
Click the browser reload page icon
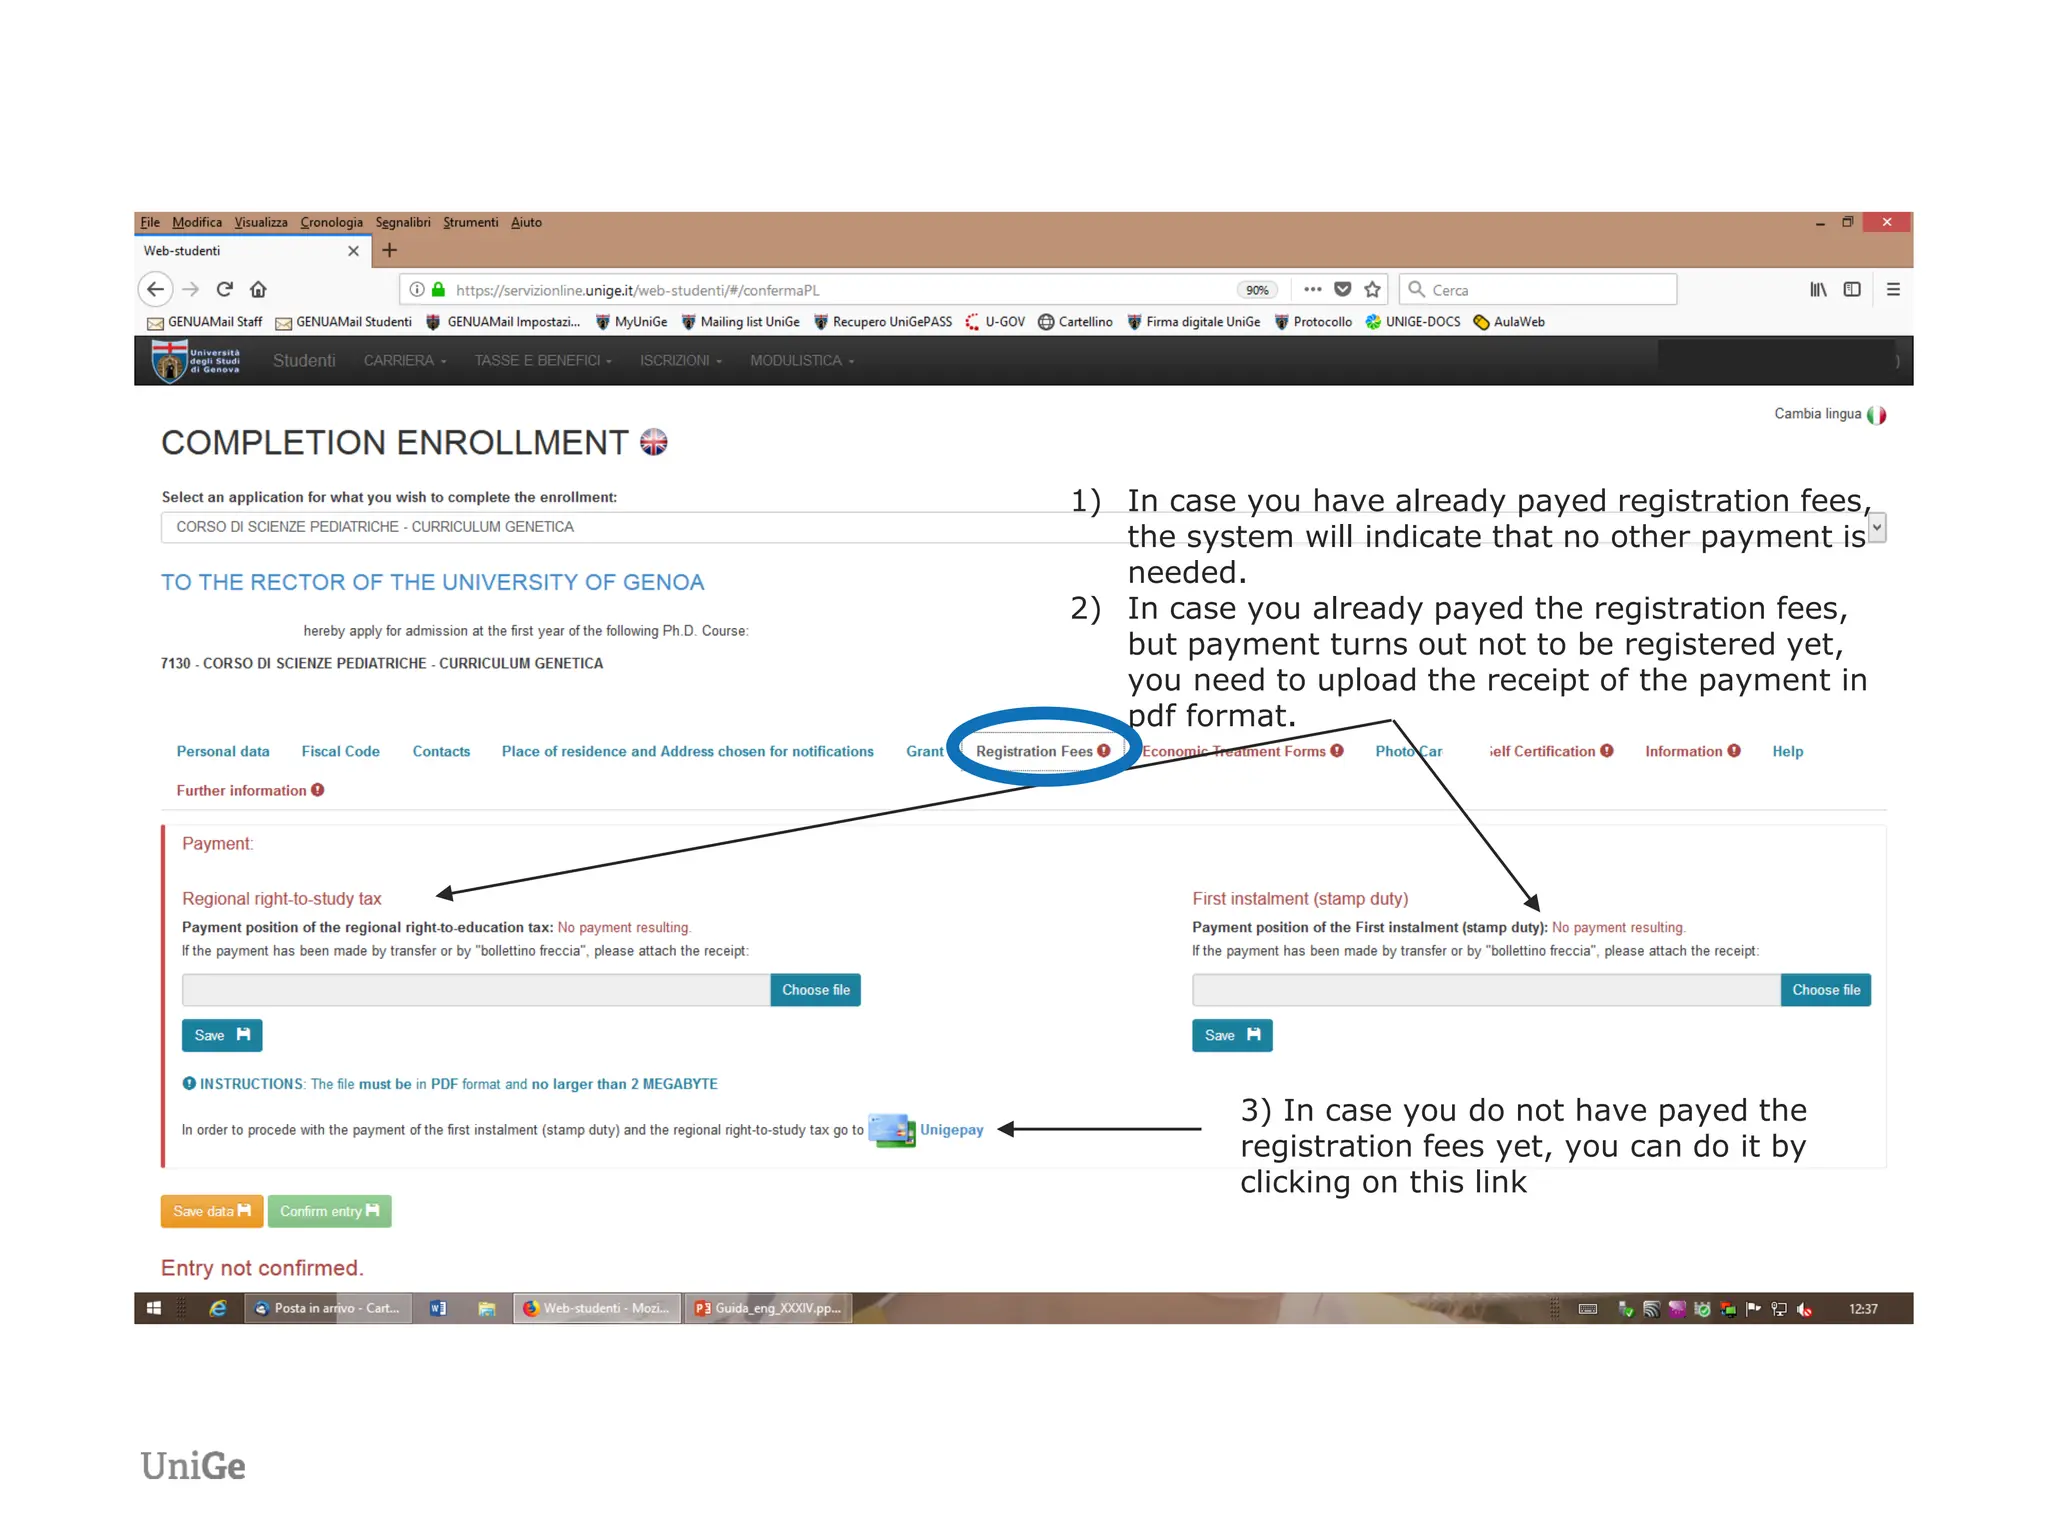pos(225,290)
